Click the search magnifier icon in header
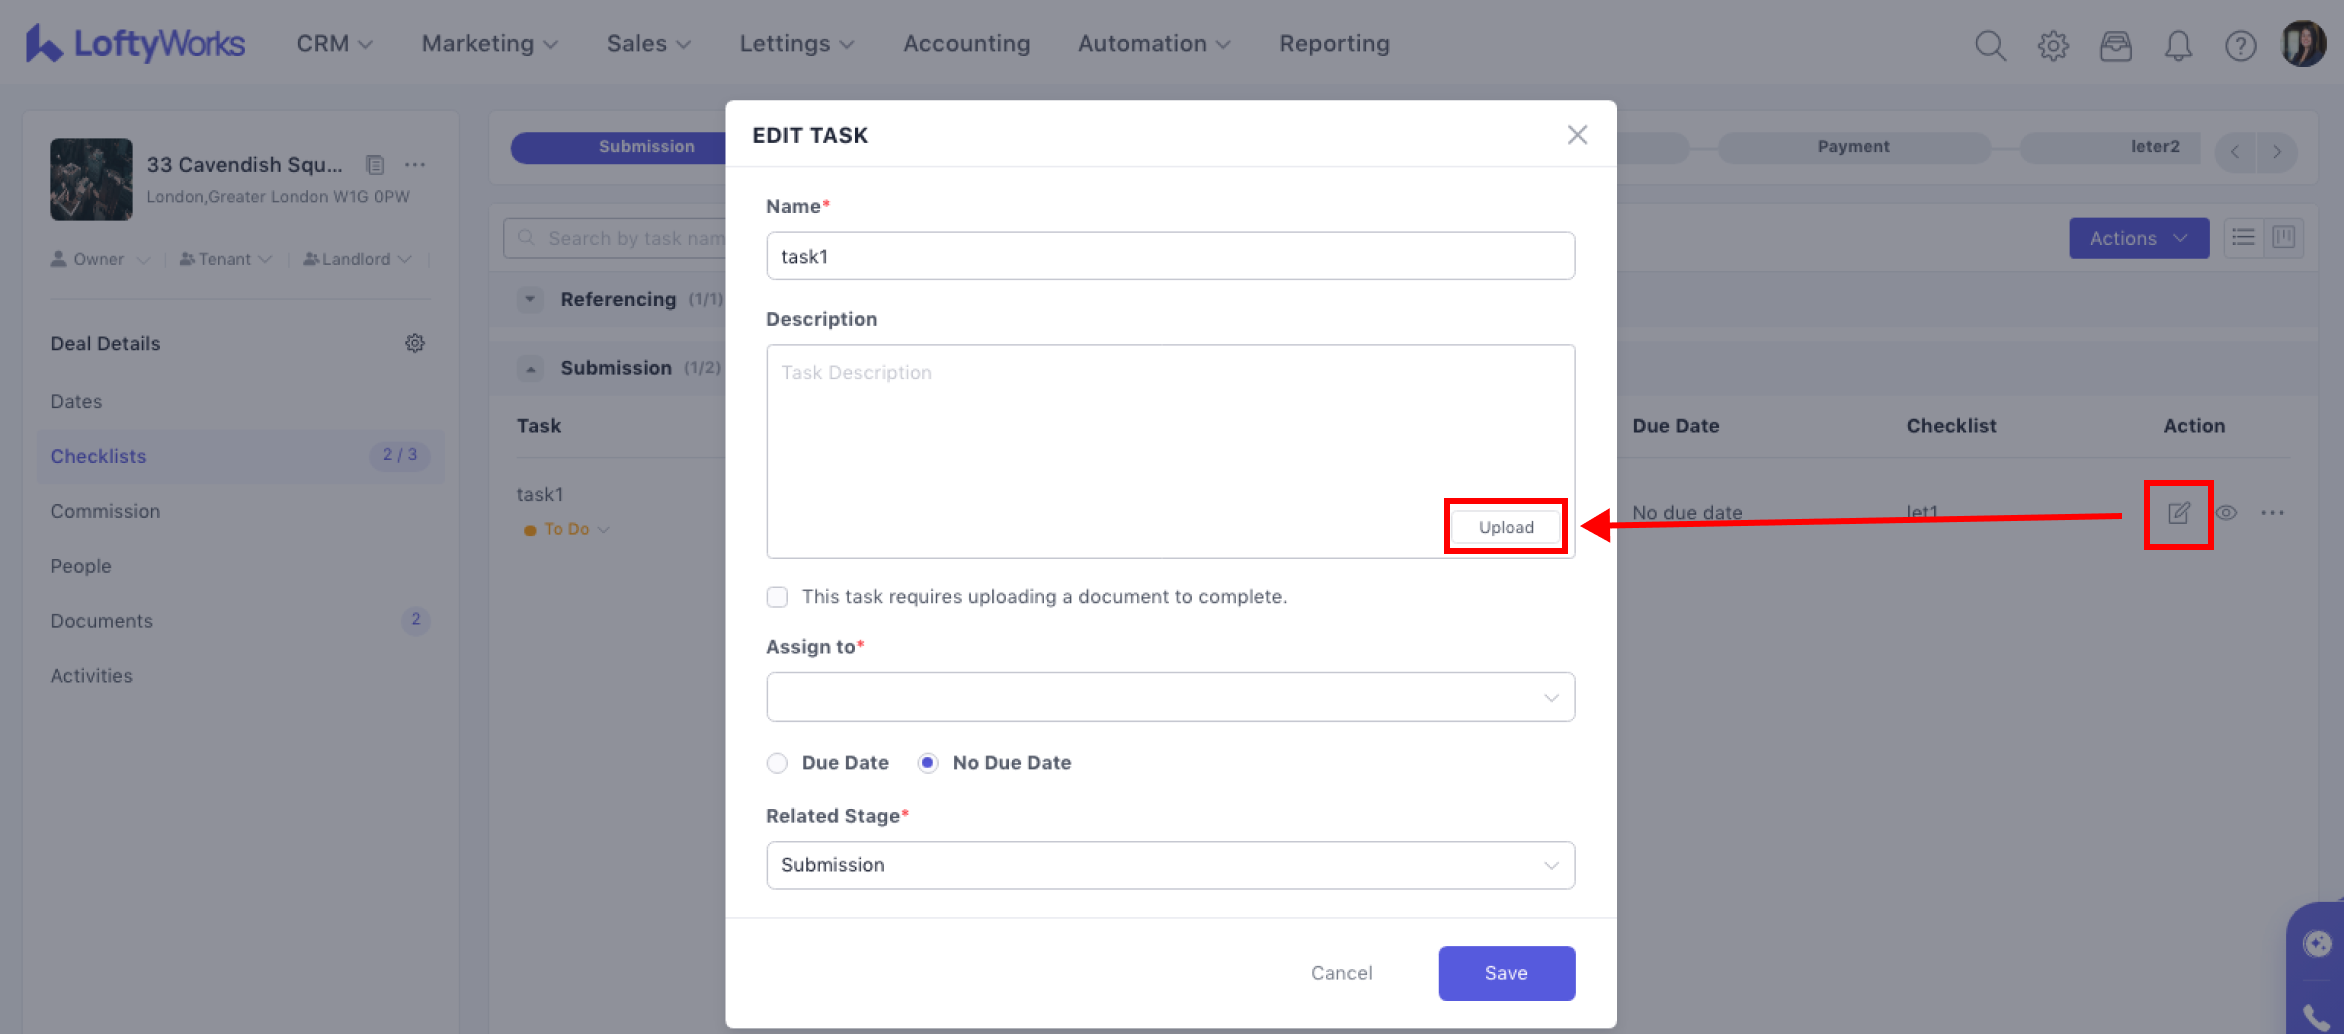The width and height of the screenshot is (2344, 1034). point(1989,45)
